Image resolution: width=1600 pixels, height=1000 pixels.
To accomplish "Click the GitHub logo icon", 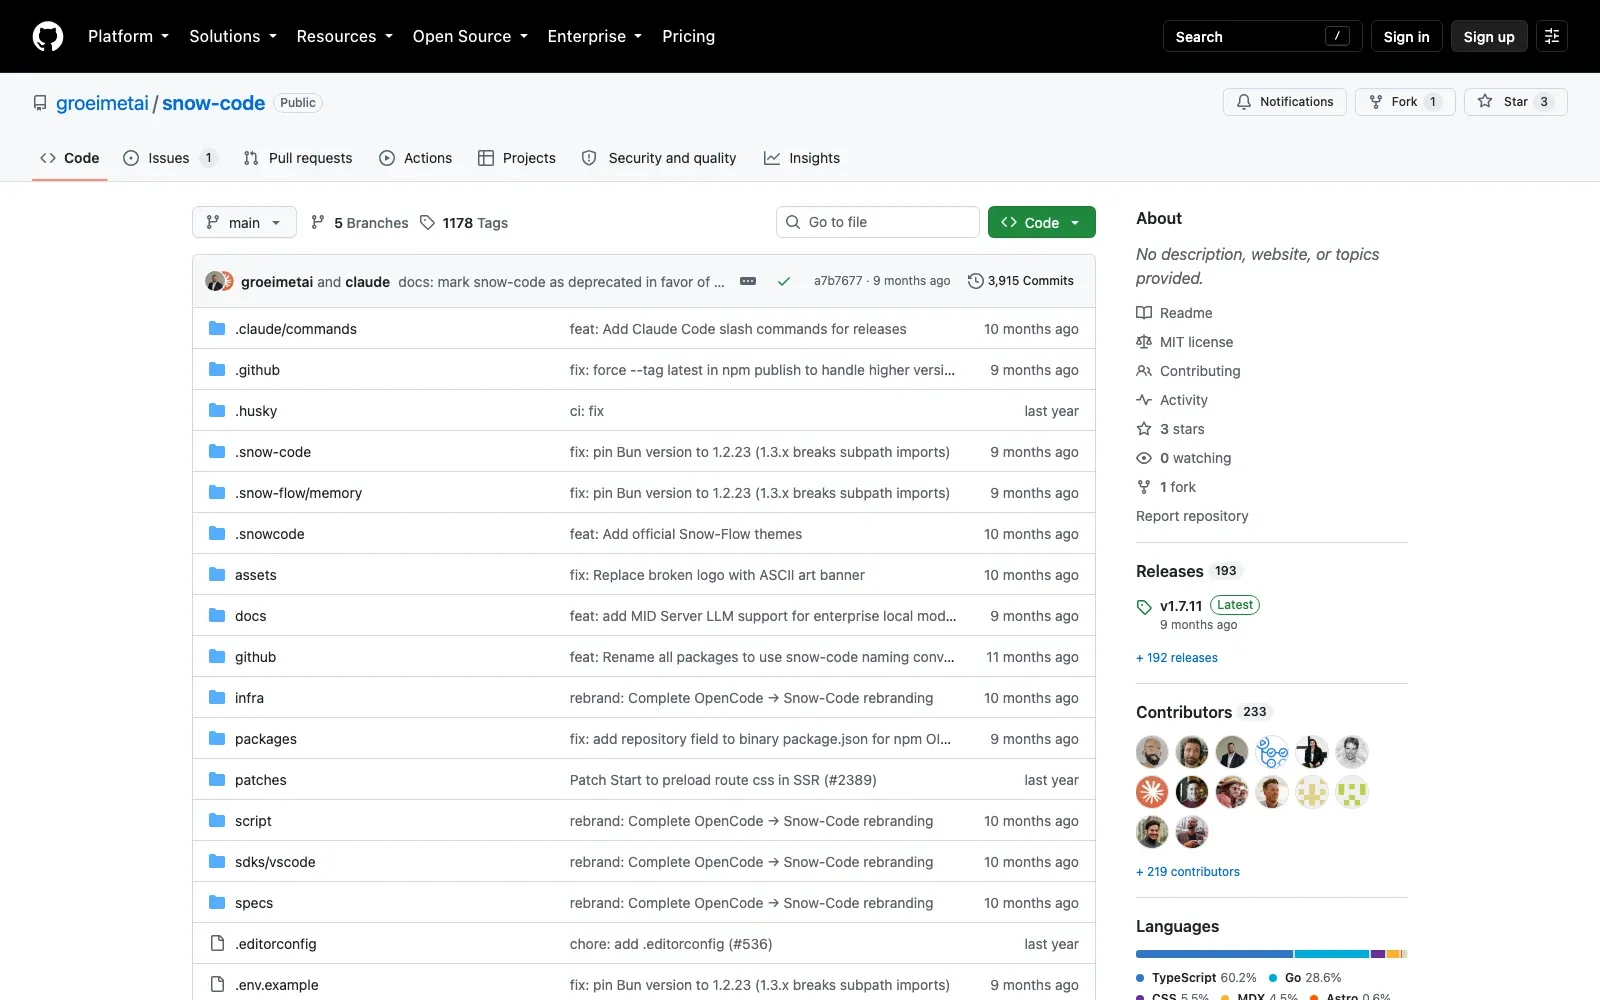I will 48,36.
